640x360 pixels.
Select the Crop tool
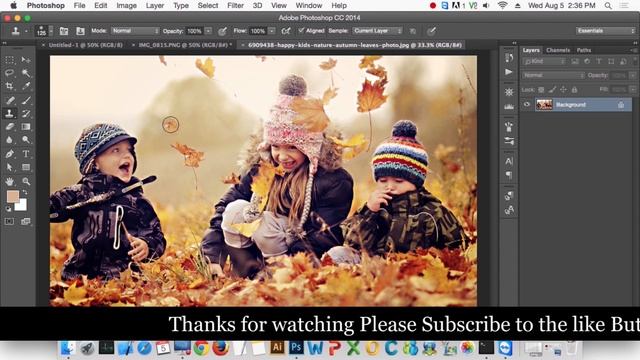(x=9, y=86)
